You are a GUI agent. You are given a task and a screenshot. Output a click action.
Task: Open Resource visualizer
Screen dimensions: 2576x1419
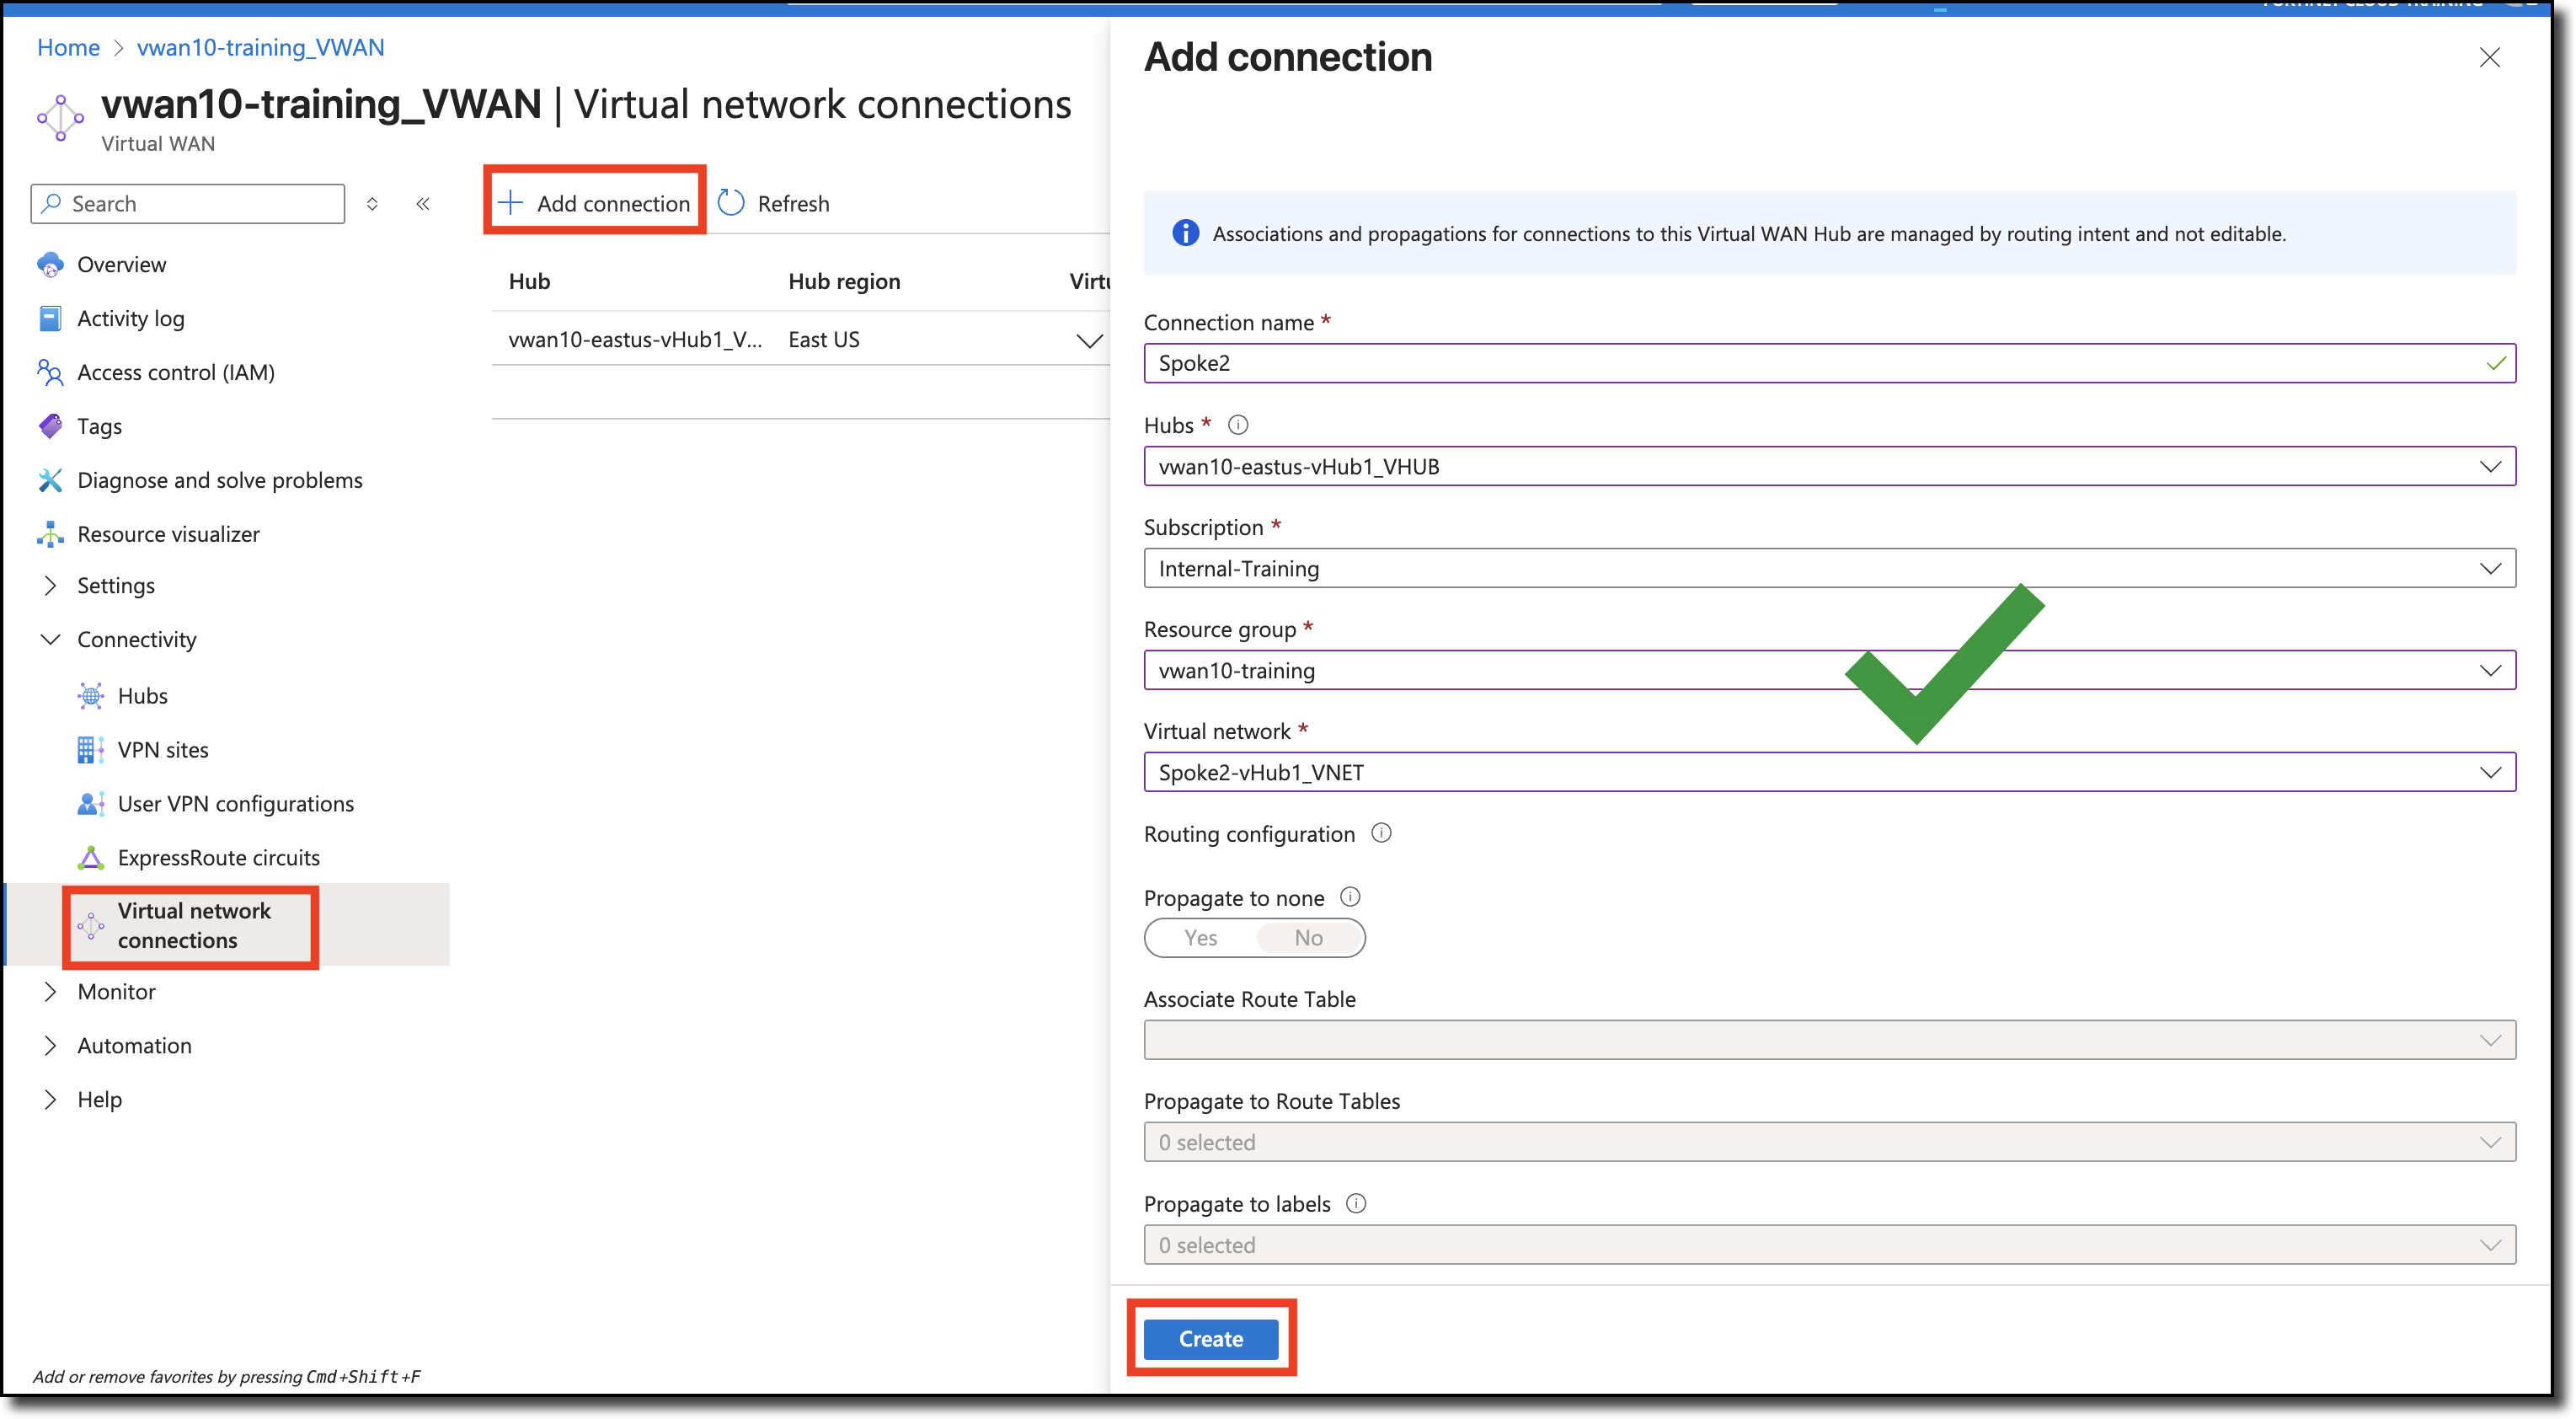(168, 533)
